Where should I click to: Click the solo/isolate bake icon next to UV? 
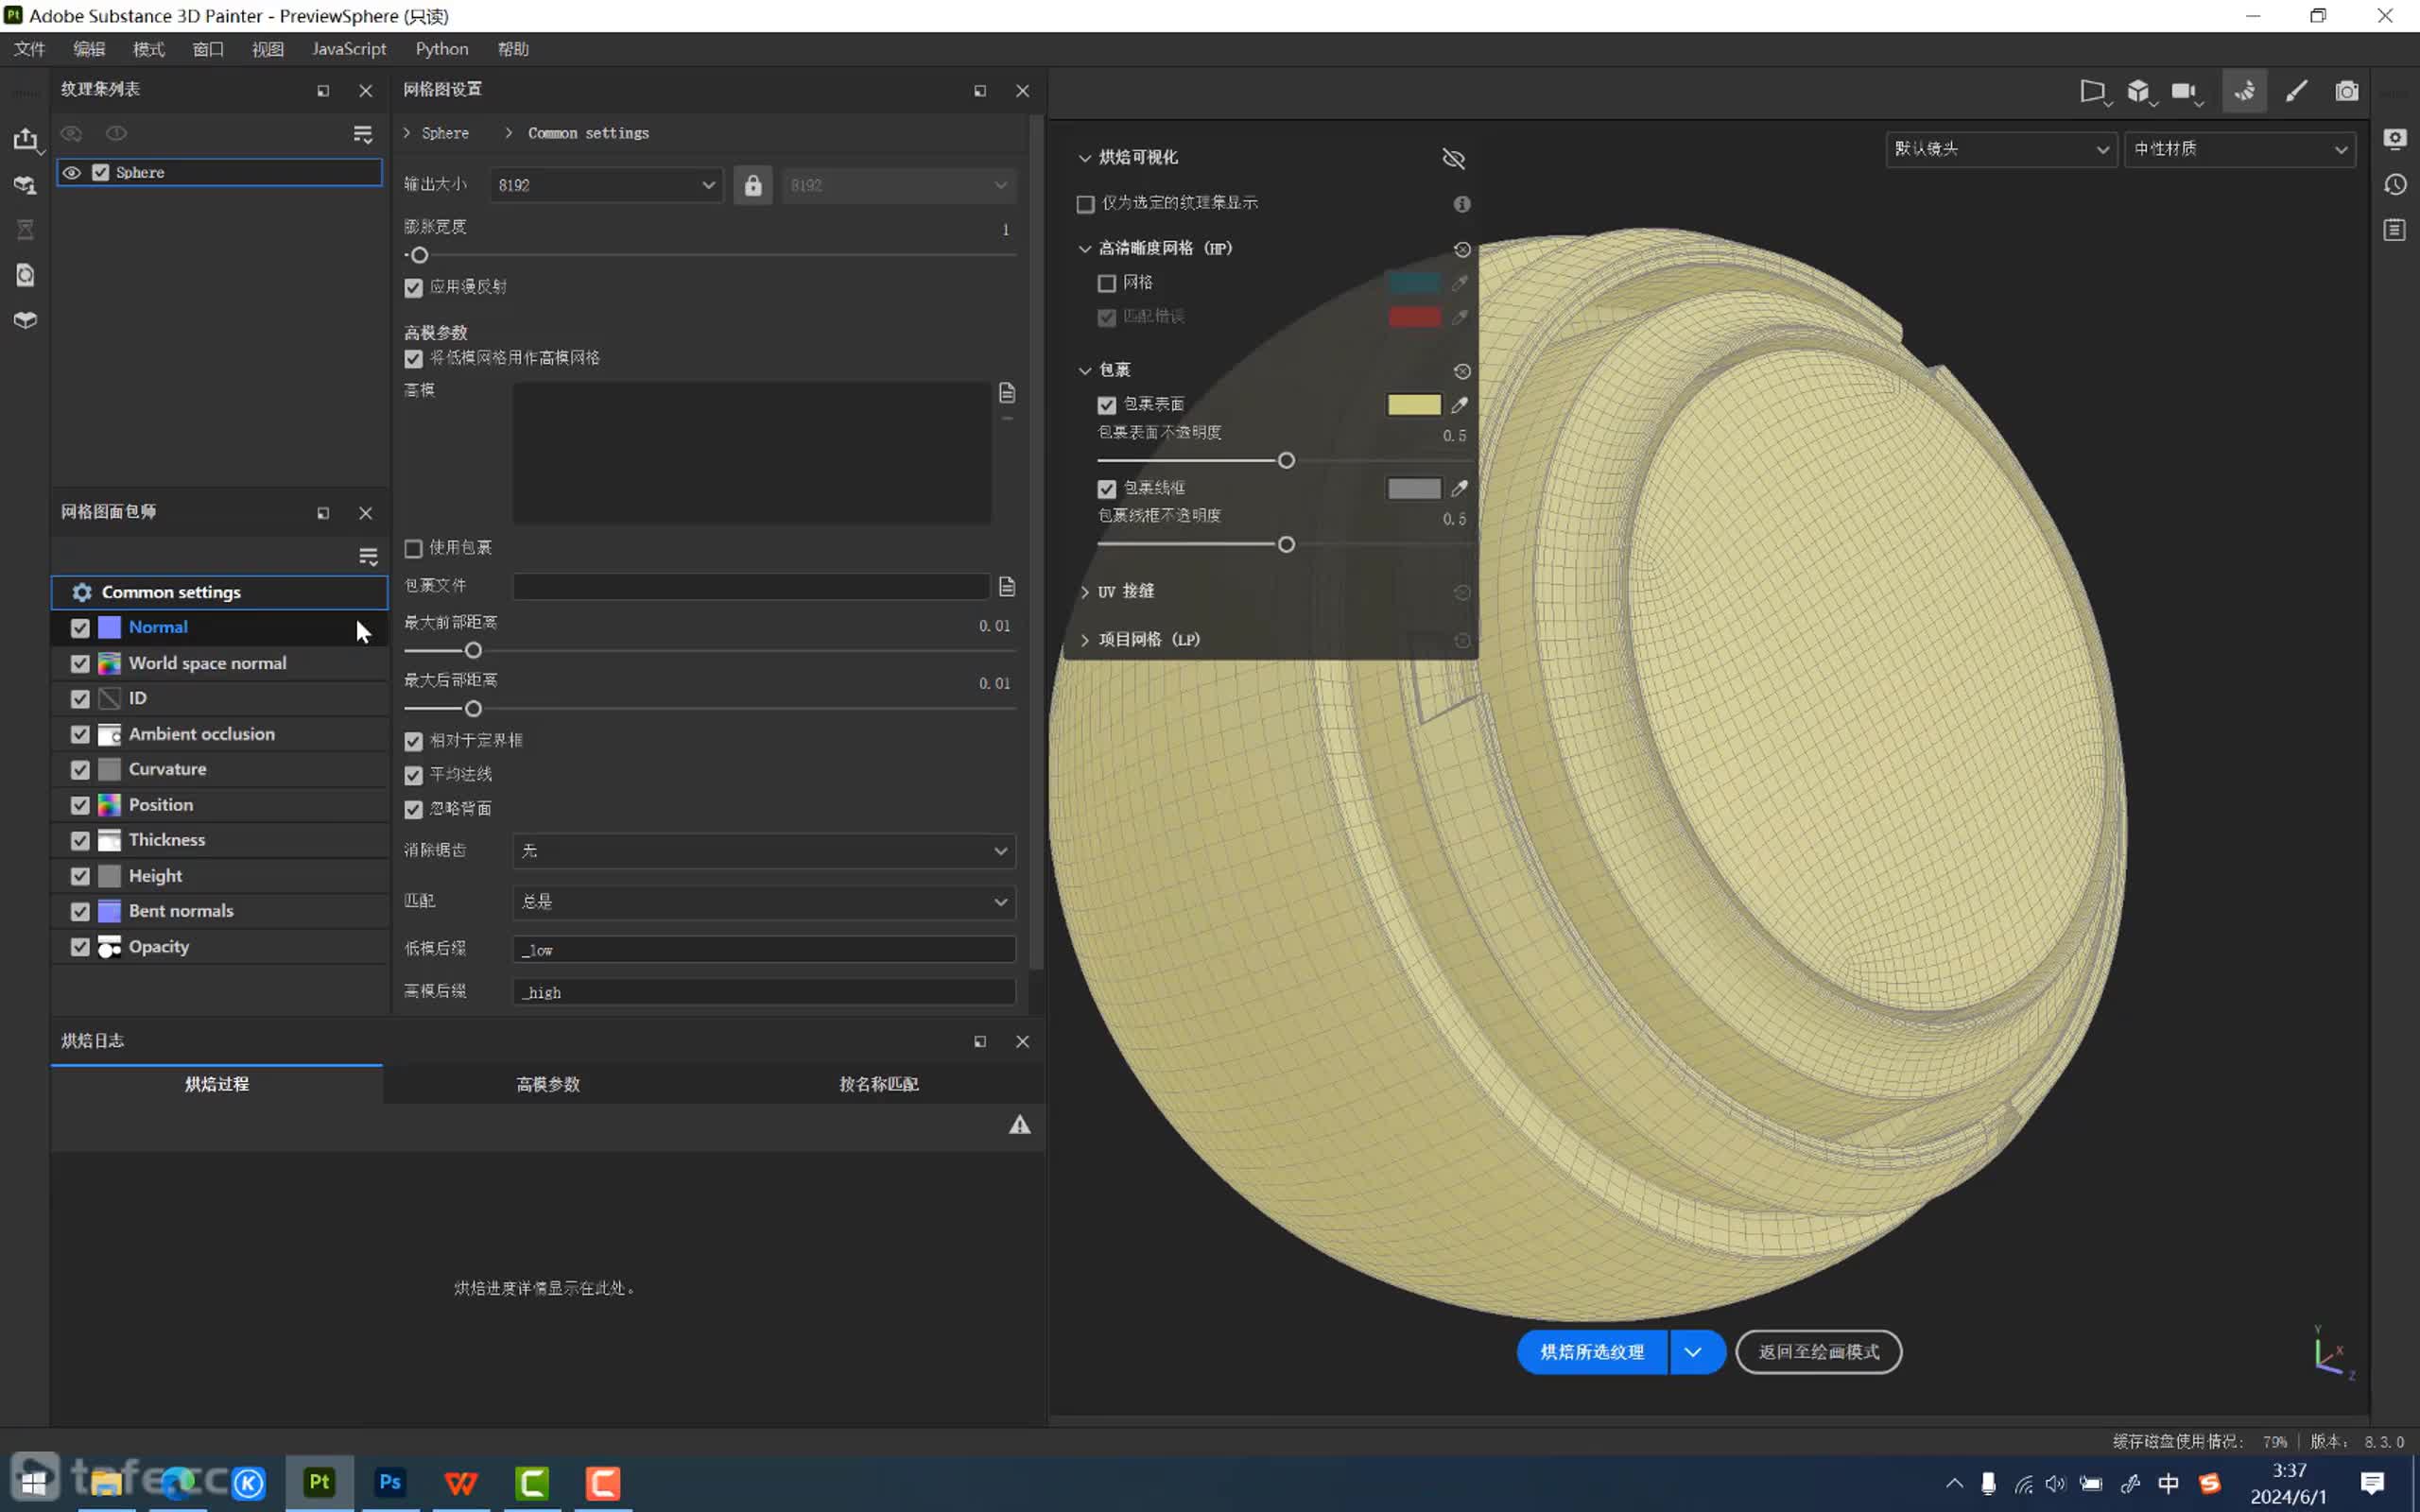1461,591
